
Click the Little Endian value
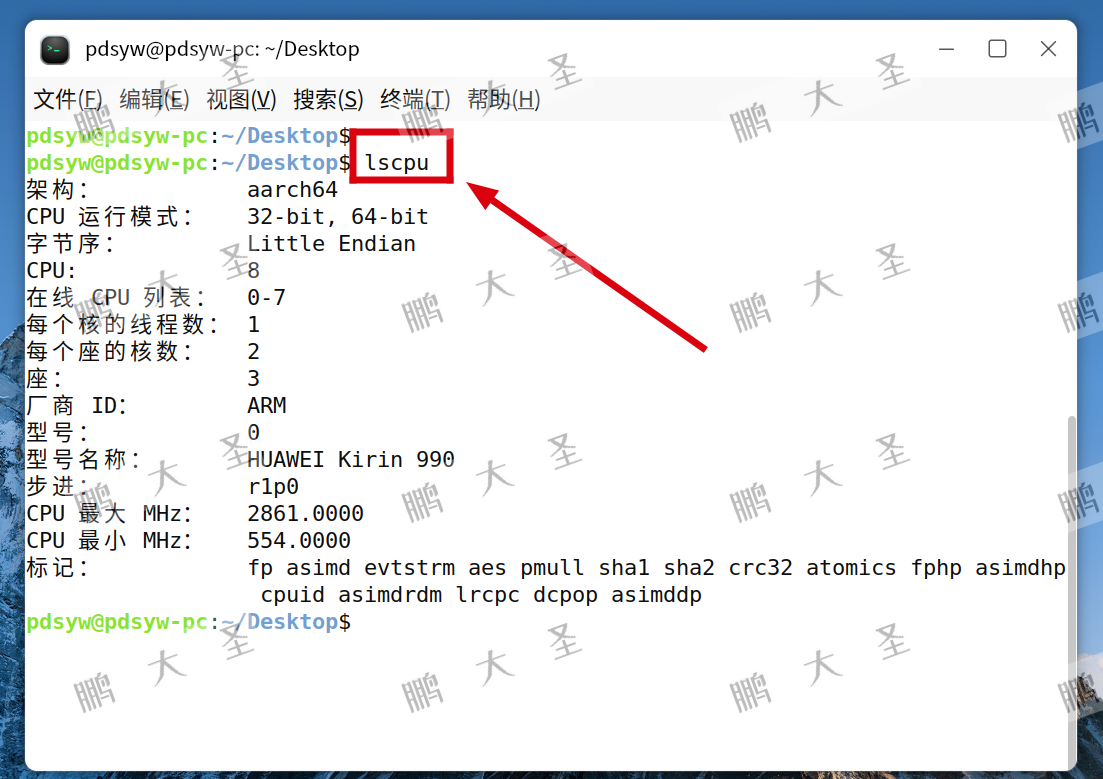tap(331, 243)
